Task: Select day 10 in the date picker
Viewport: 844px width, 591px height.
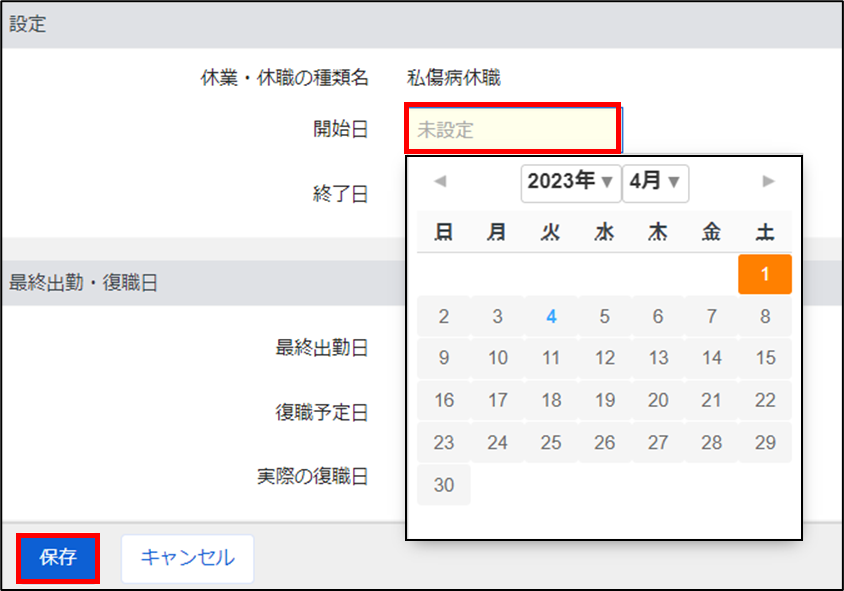Action: (x=498, y=358)
